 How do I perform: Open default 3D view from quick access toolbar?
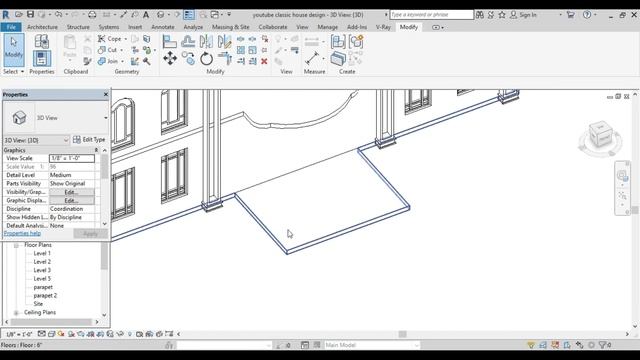[161, 15]
